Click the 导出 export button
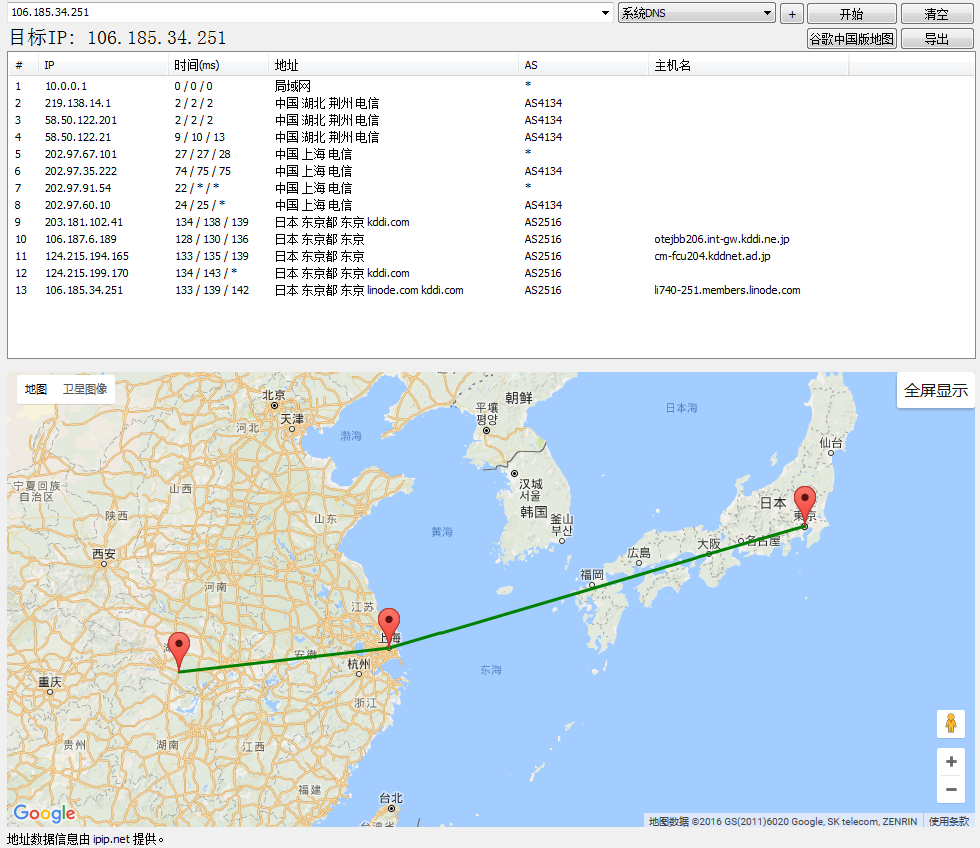The height and width of the screenshot is (848, 980). tap(936, 39)
